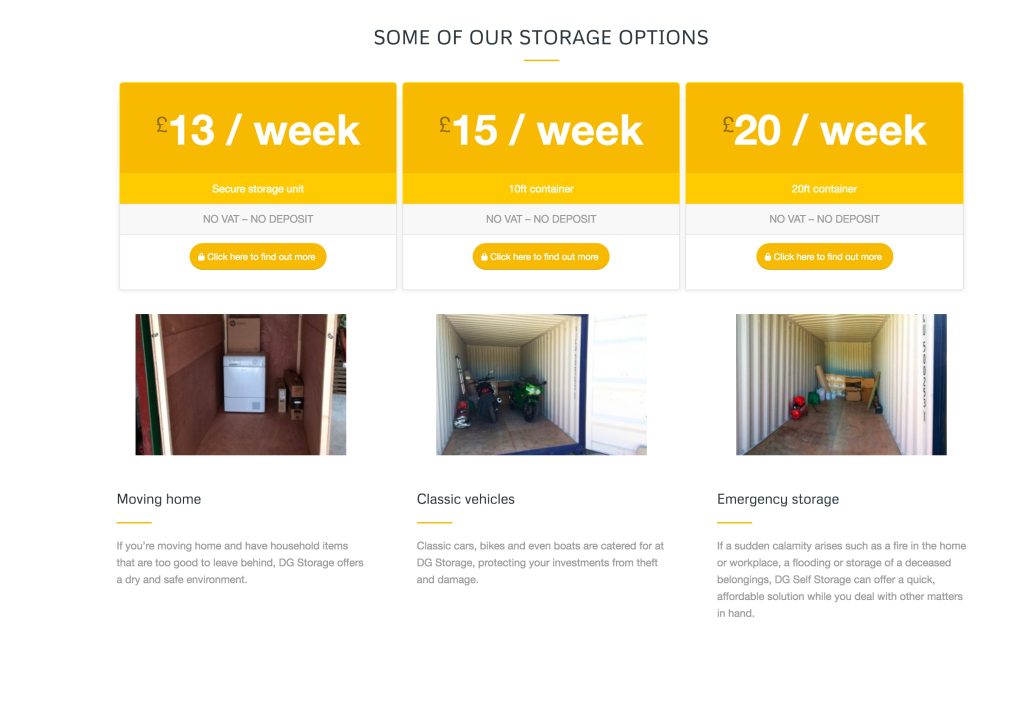Viewport: 1024px width, 704px height.
Task: Select the Emergency storage heading
Action: pyautogui.click(x=777, y=499)
